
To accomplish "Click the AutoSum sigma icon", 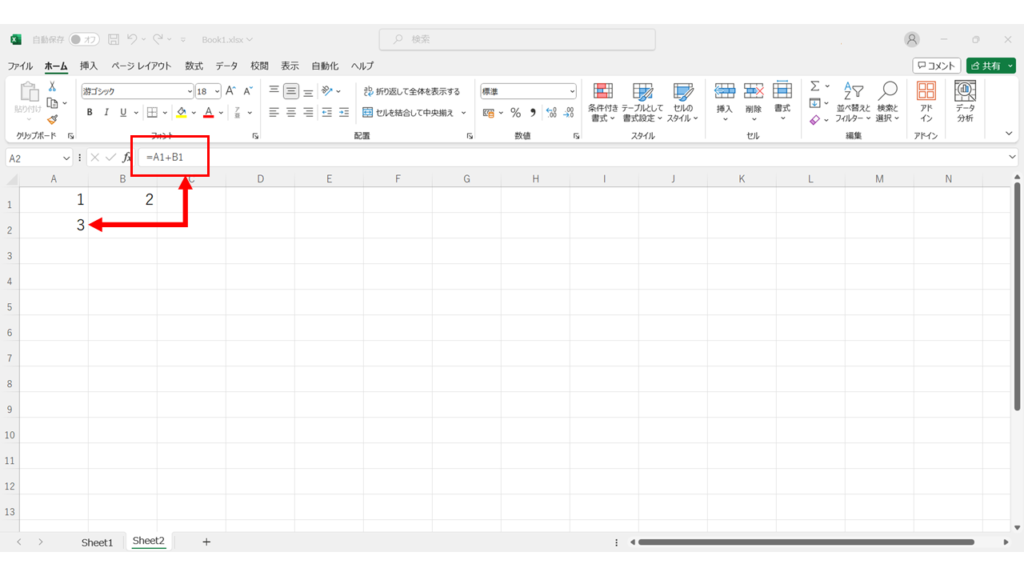I will pos(814,86).
